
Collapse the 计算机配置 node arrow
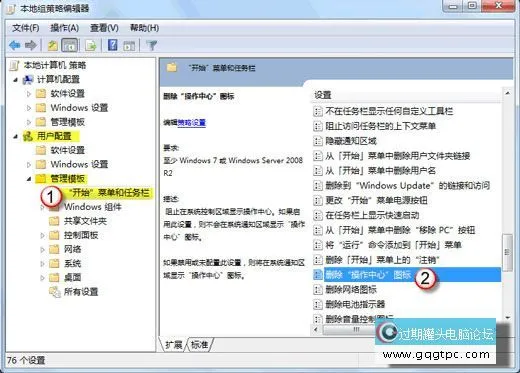(x=15, y=80)
